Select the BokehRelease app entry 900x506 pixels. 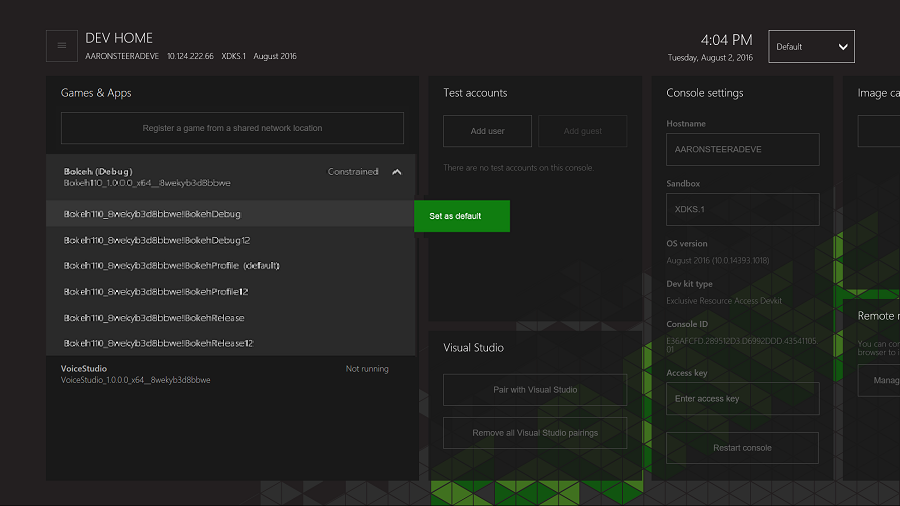[230, 317]
